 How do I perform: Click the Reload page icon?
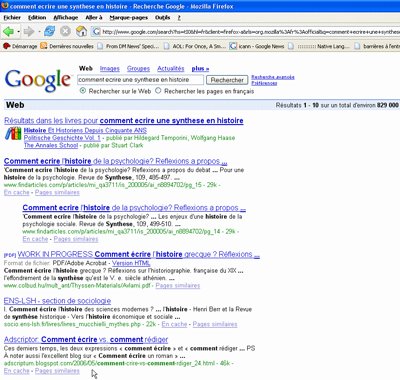(x=50, y=31)
